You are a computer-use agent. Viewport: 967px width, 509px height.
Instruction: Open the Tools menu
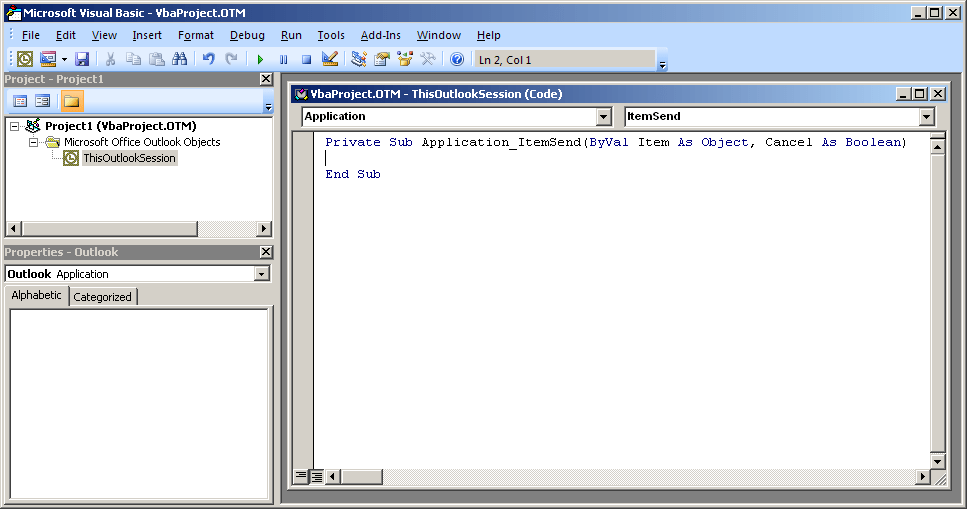[x=331, y=35]
